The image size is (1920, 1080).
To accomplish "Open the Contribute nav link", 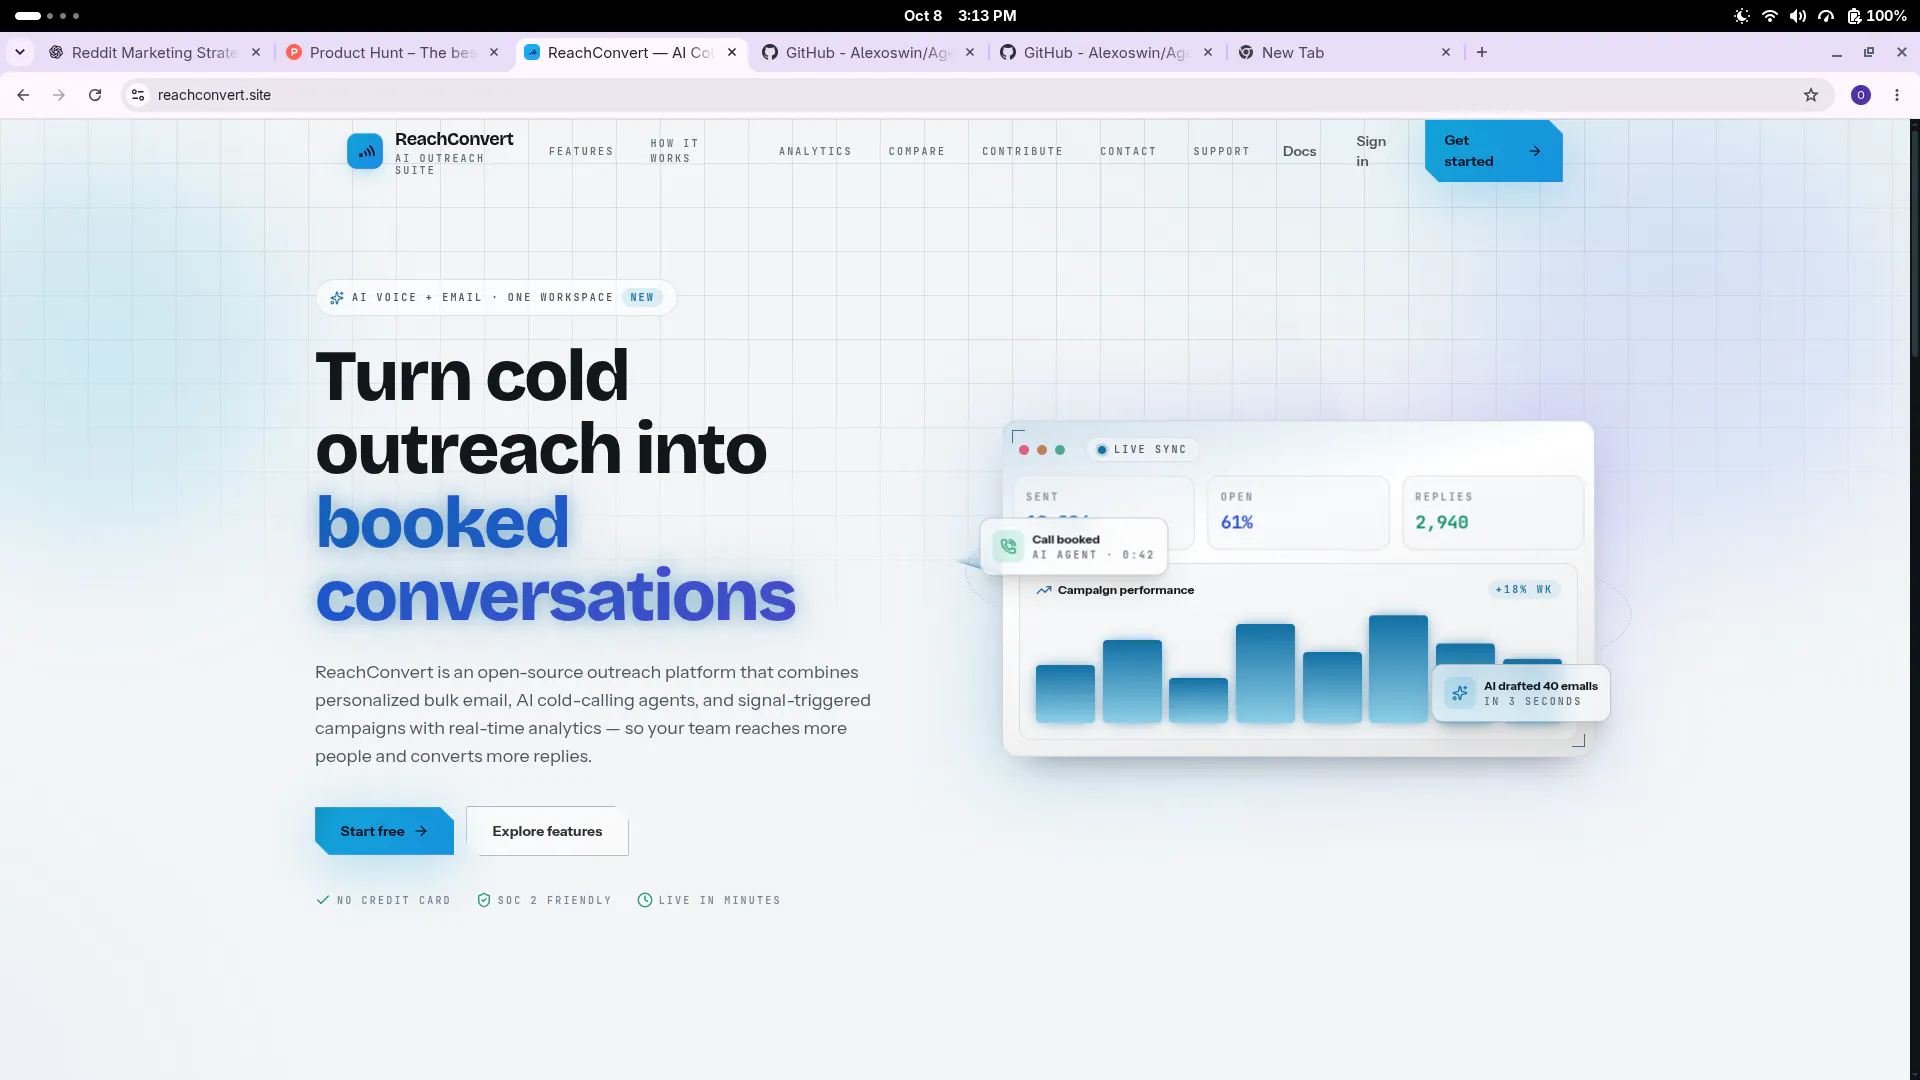I will click(1022, 151).
